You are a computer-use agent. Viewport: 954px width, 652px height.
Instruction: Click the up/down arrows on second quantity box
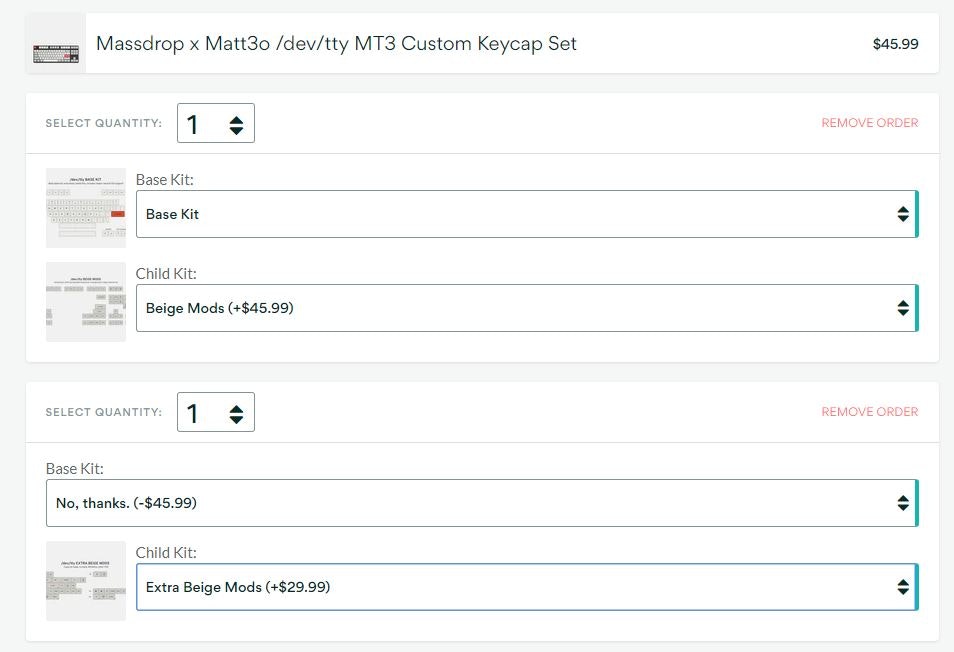pyautogui.click(x=236, y=414)
